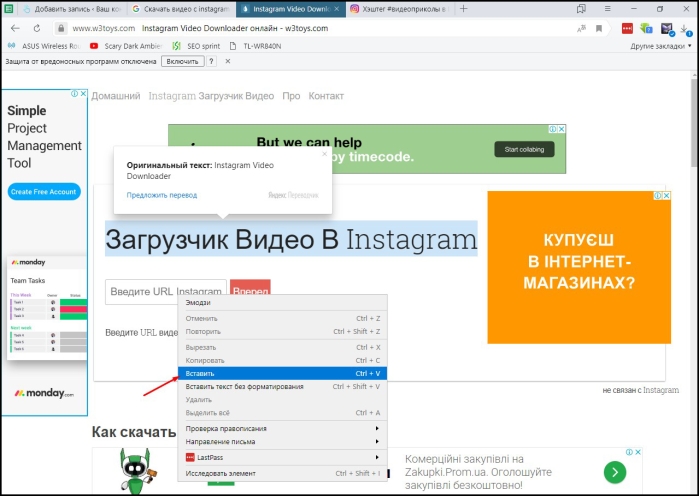Expand the Проверка правописания submenu
This screenshot has width=699, height=496.
[282, 428]
